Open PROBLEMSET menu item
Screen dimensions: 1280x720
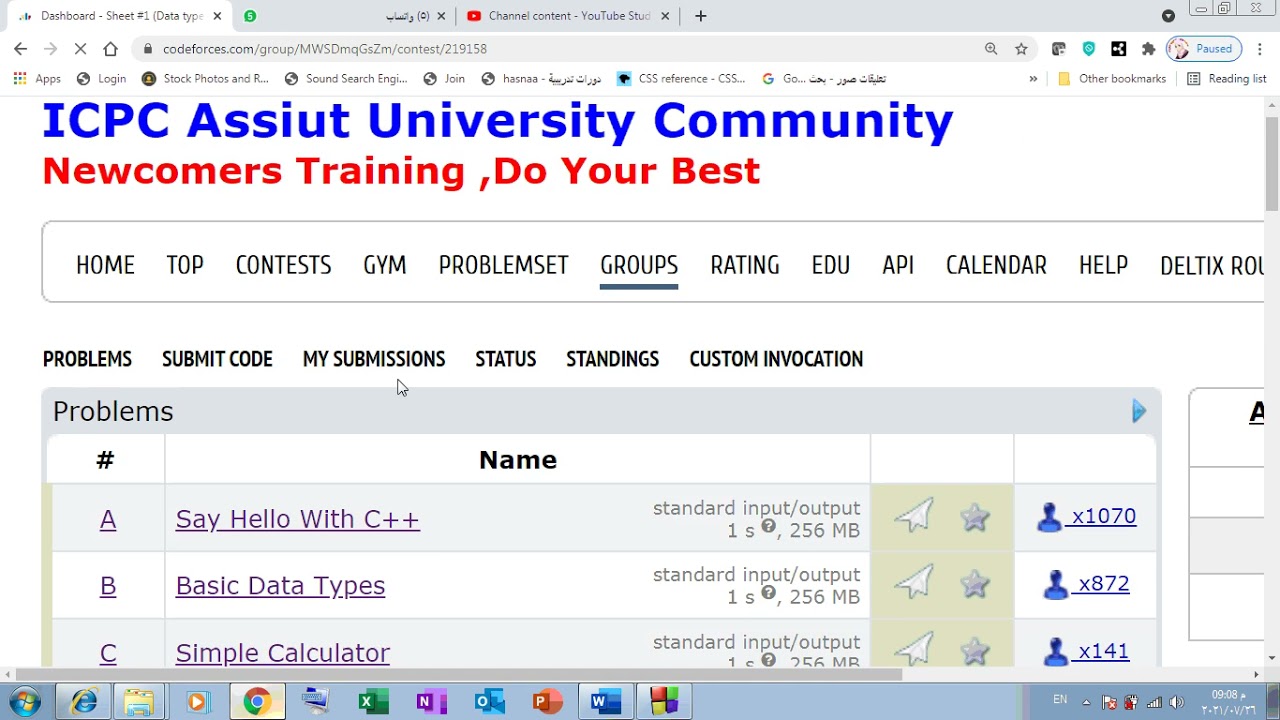click(x=503, y=265)
